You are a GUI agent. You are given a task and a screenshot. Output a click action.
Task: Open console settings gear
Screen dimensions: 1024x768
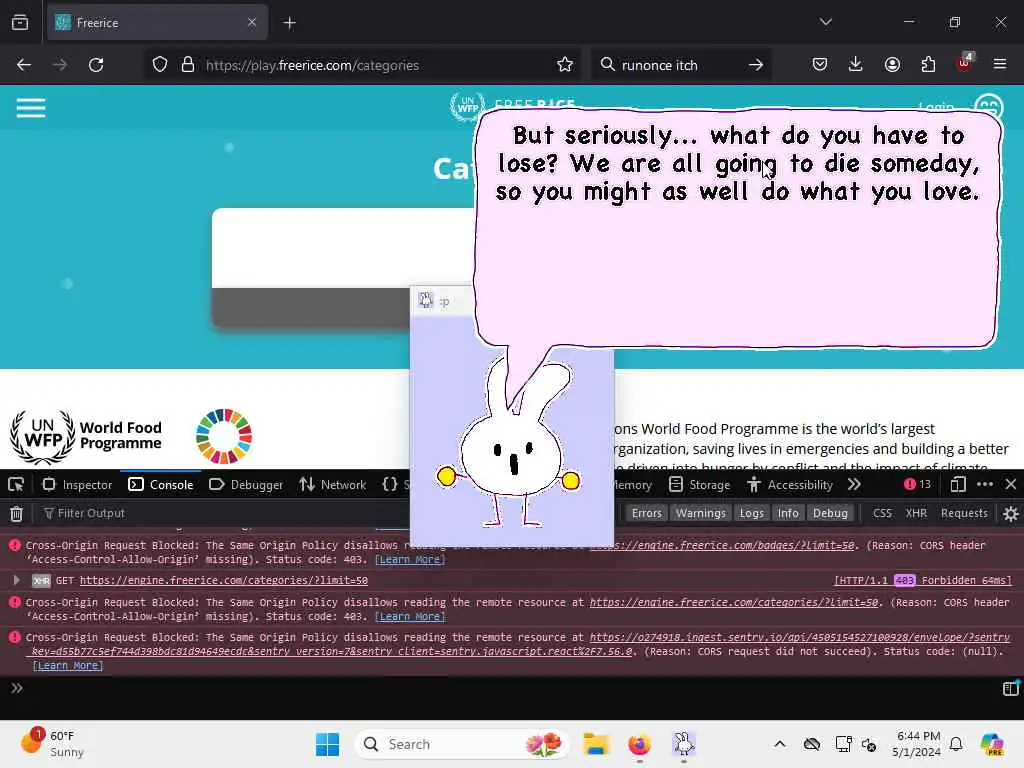tap(1010, 514)
